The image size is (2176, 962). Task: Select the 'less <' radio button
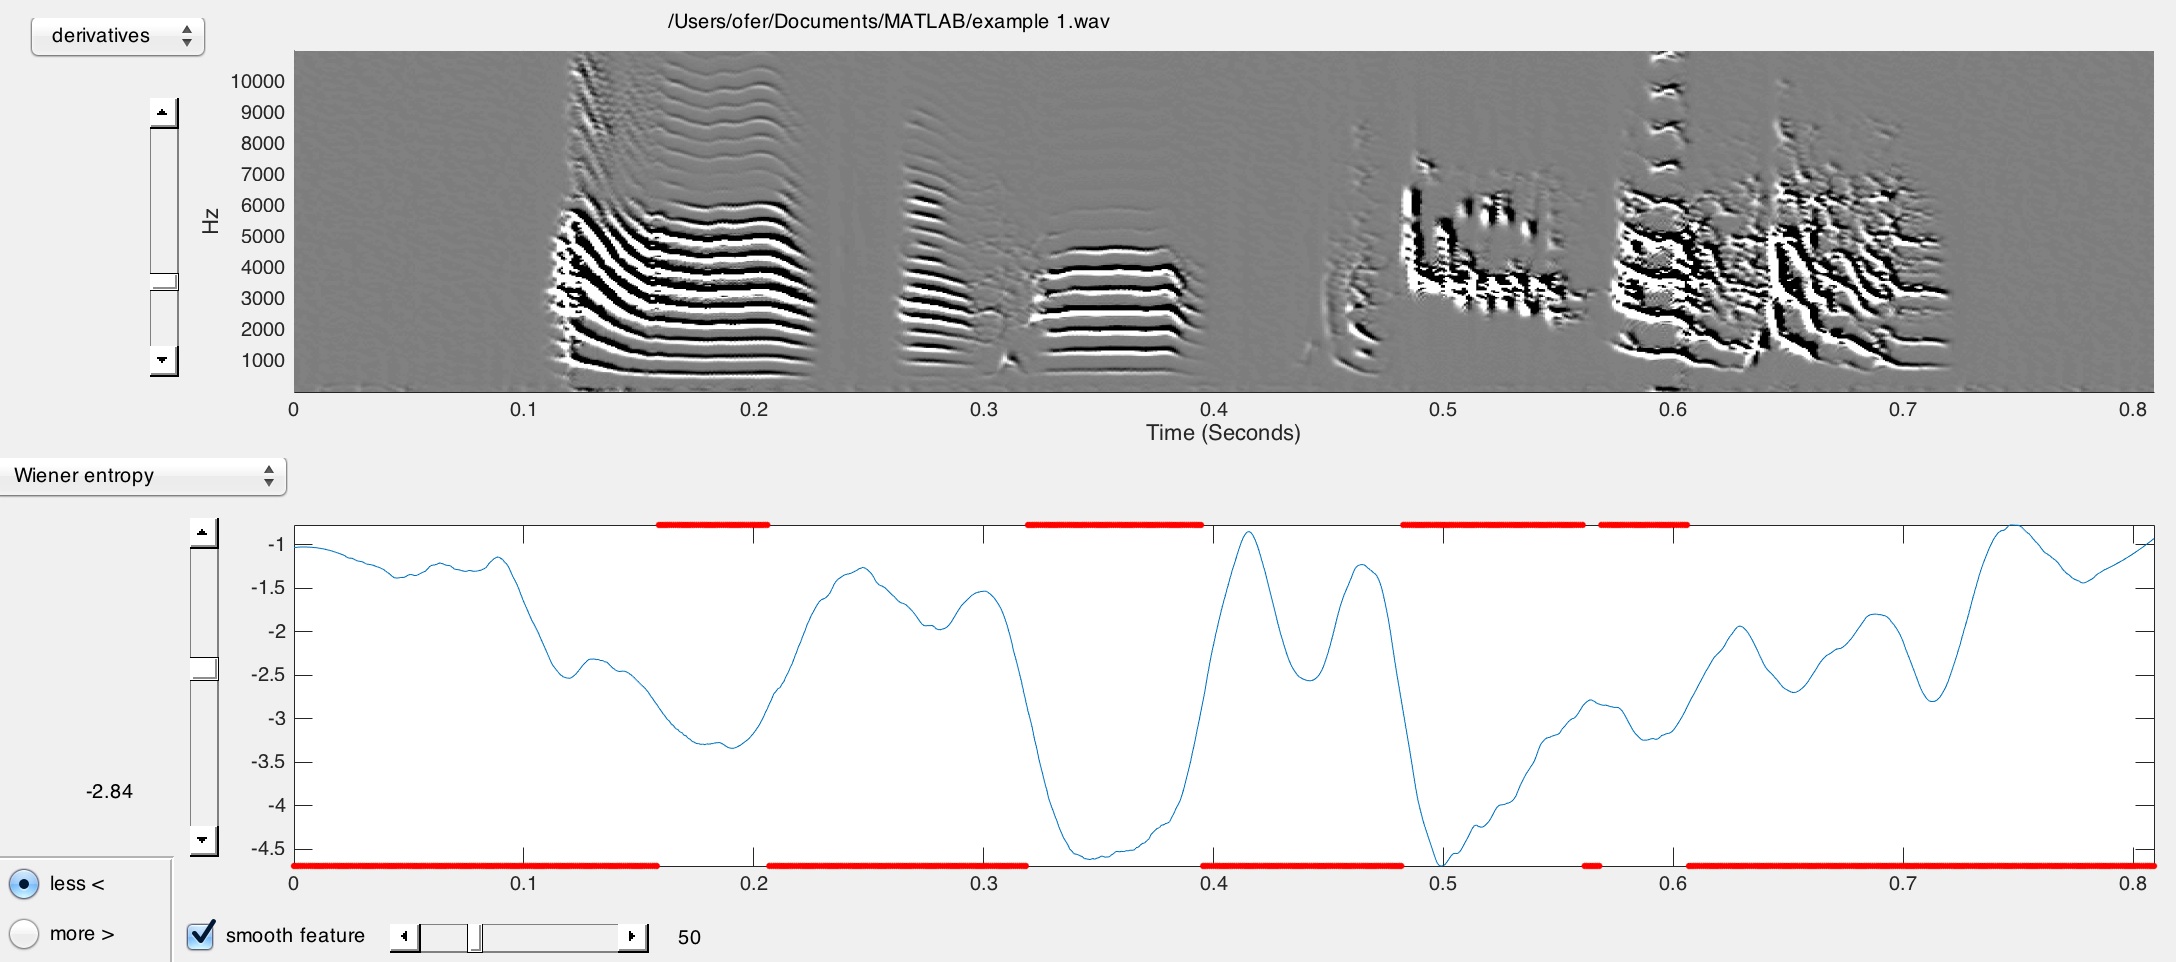tap(24, 884)
